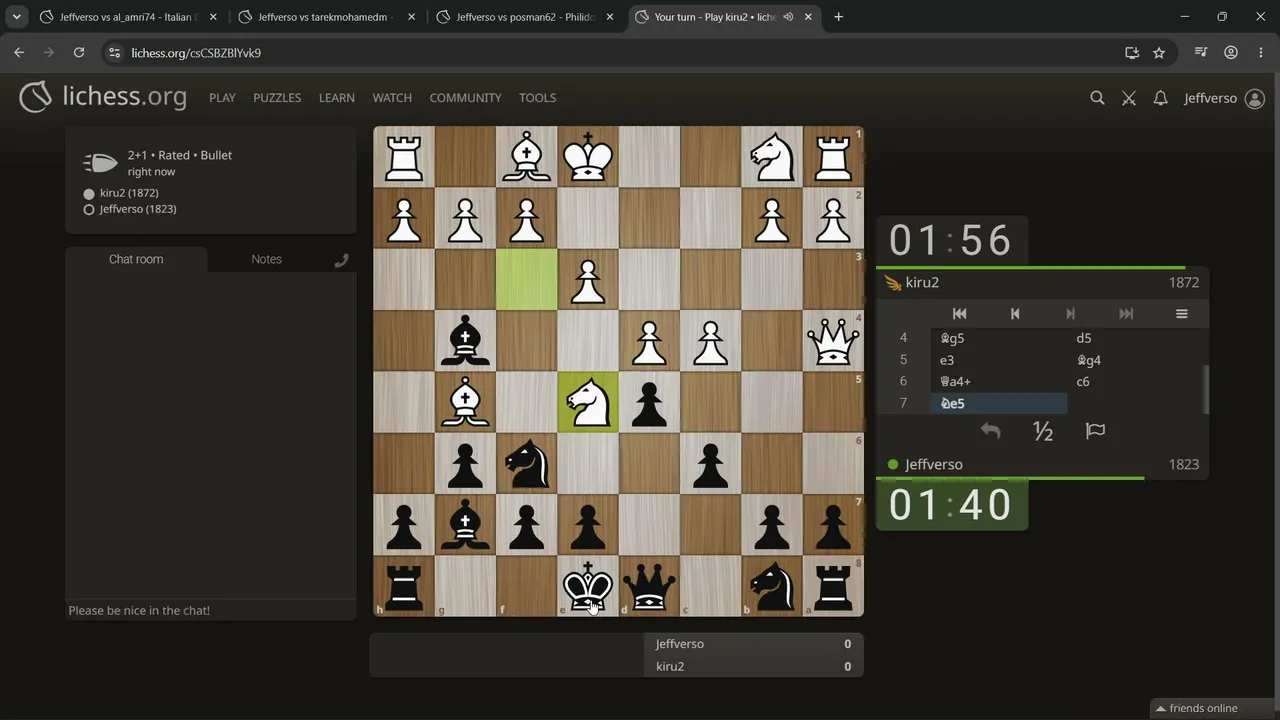Jump to the last move

[1126, 314]
